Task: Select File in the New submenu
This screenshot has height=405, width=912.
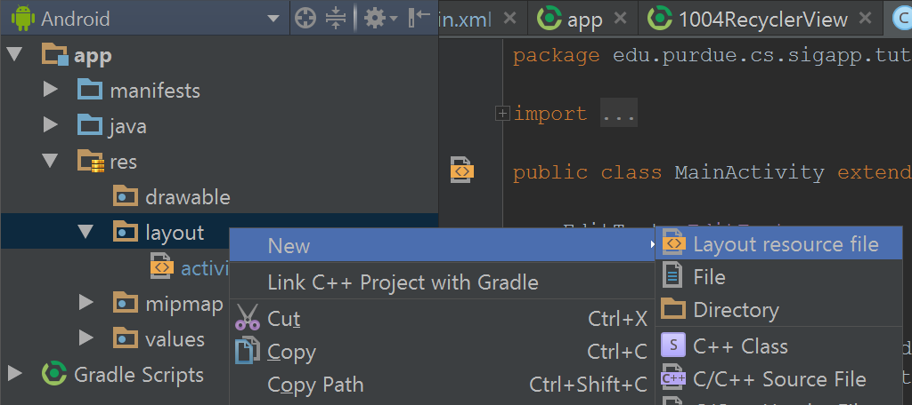Action: pyautogui.click(x=779, y=276)
